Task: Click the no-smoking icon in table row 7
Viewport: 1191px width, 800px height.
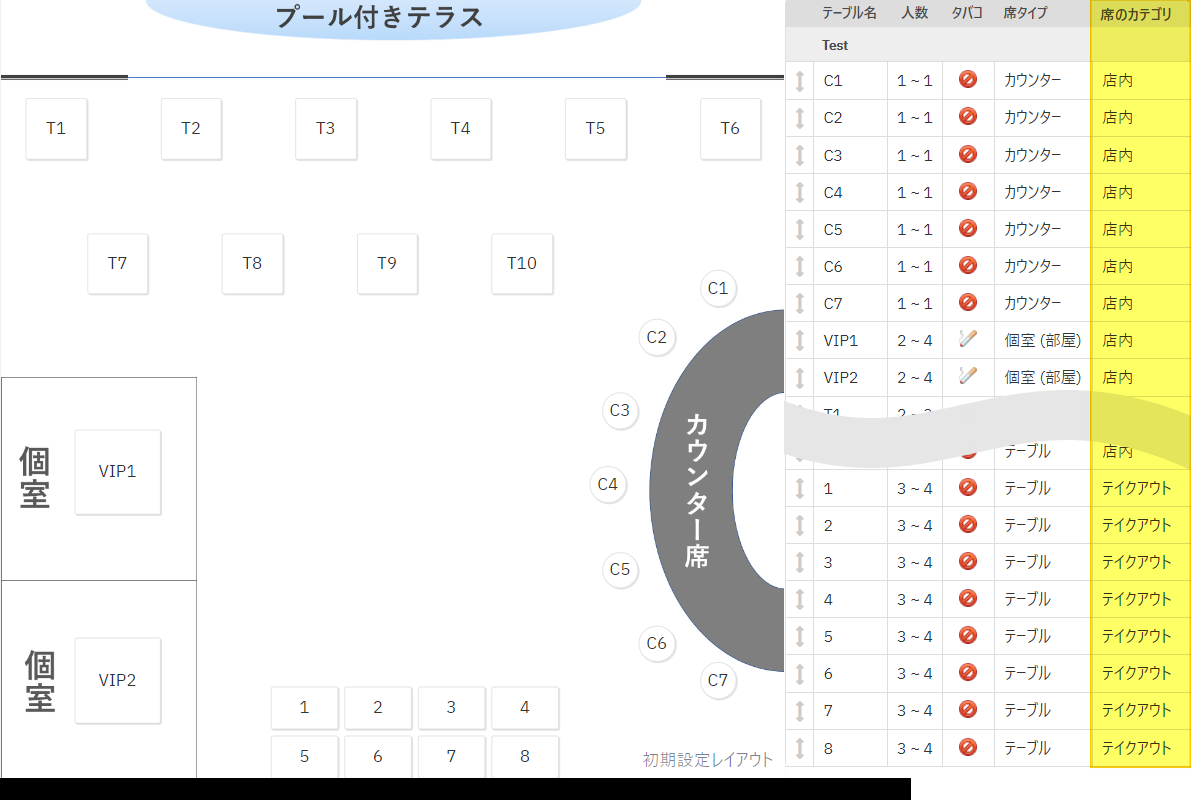Action: (968, 710)
